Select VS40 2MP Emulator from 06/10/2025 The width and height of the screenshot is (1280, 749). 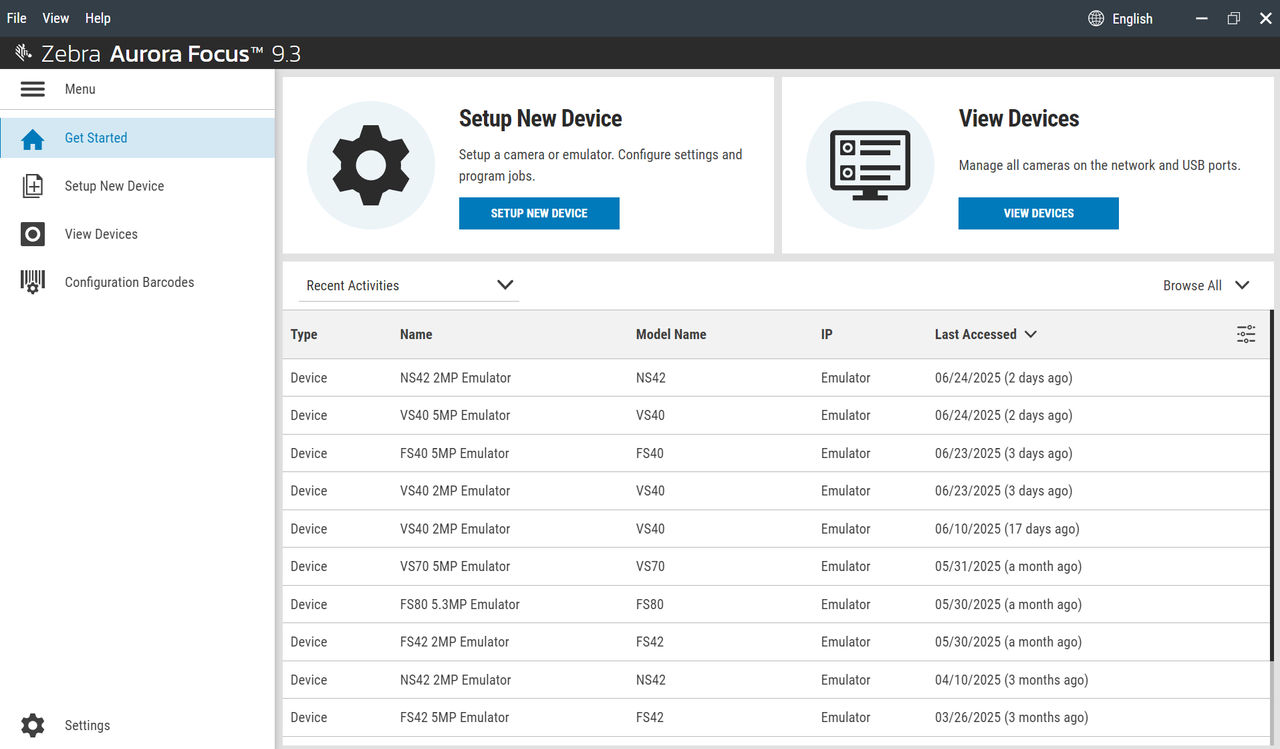[x=776, y=529]
